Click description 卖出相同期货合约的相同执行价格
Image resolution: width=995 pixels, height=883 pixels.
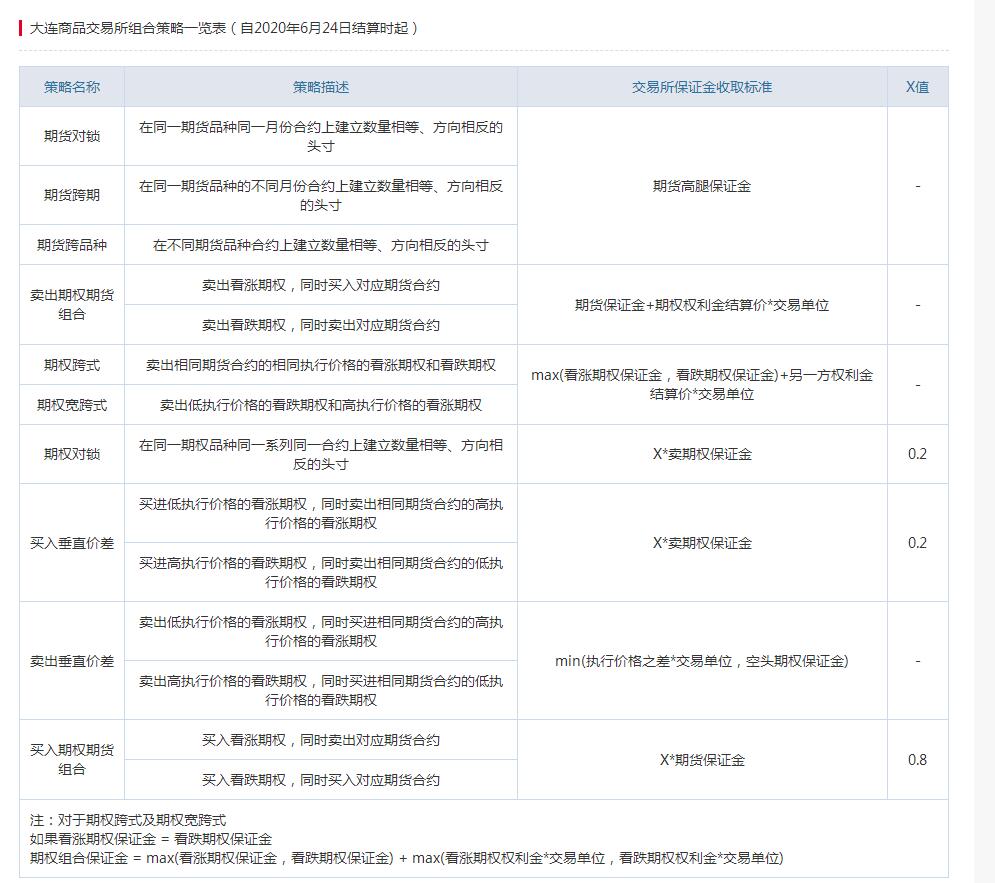click(320, 365)
